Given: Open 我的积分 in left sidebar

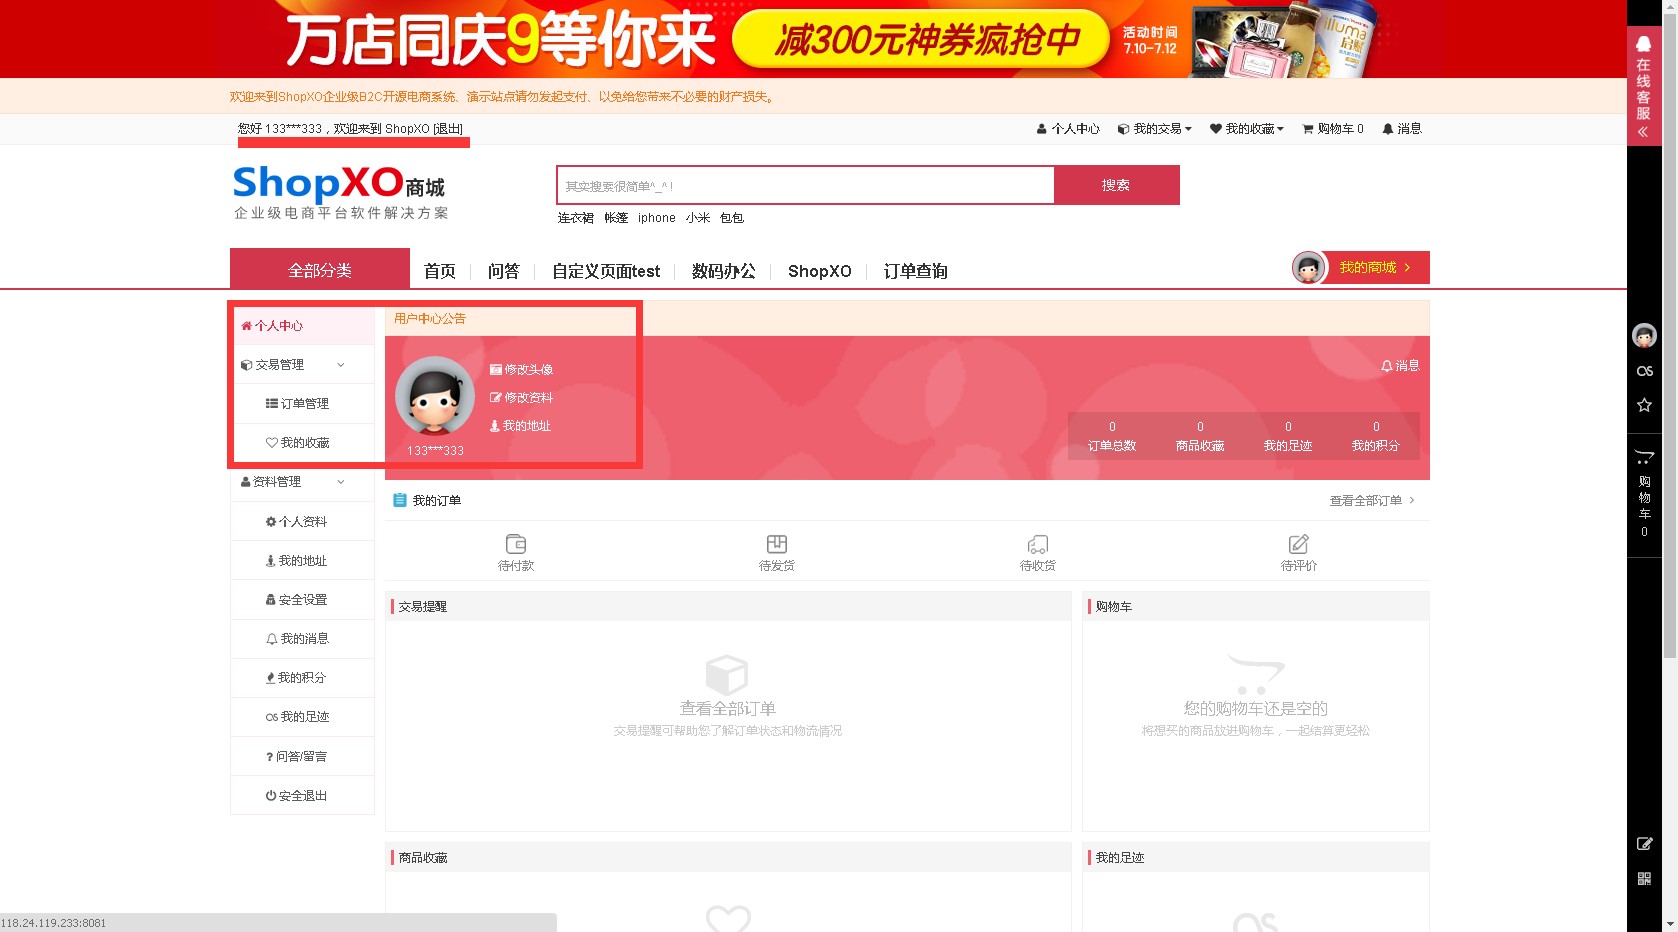Looking at the screenshot, I should point(302,678).
